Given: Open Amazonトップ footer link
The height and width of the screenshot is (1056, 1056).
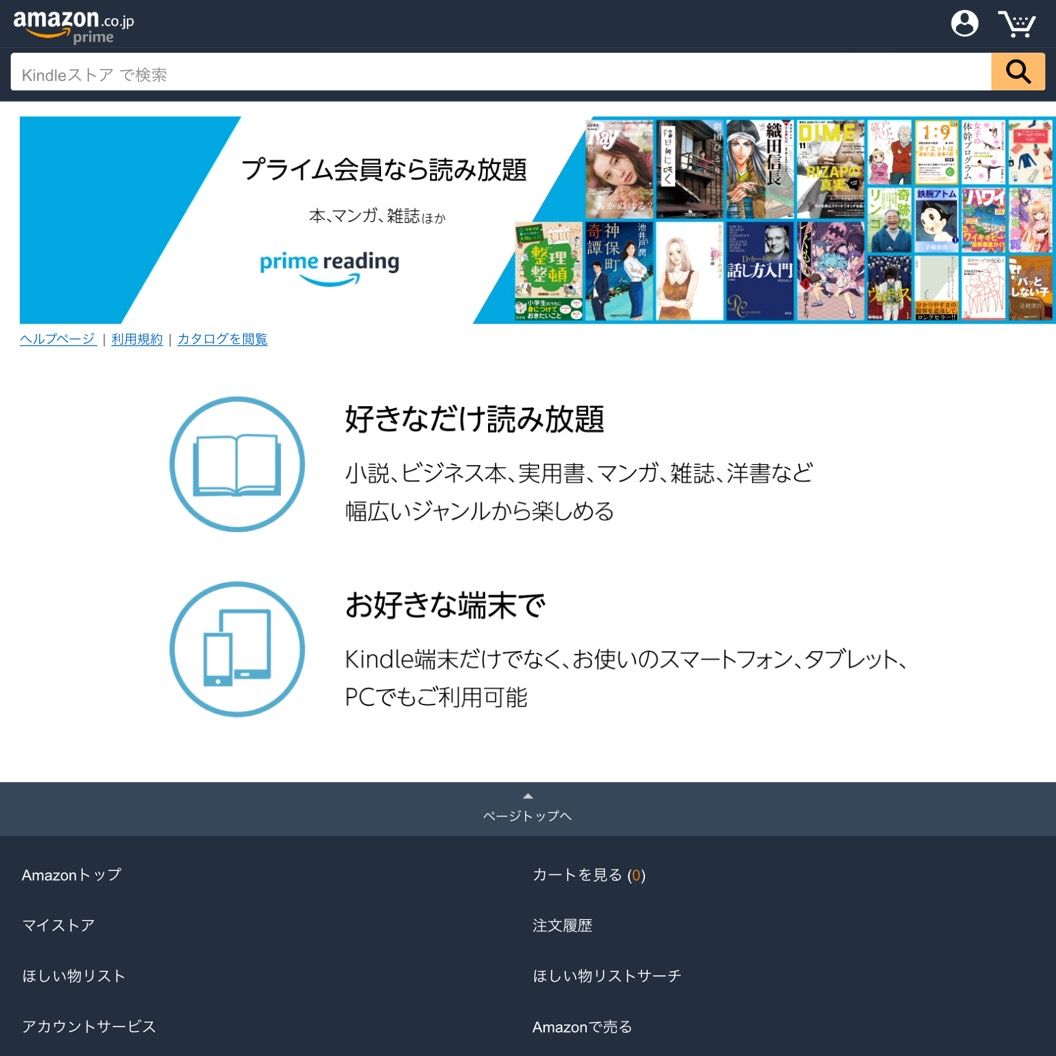Looking at the screenshot, I should 71,875.
